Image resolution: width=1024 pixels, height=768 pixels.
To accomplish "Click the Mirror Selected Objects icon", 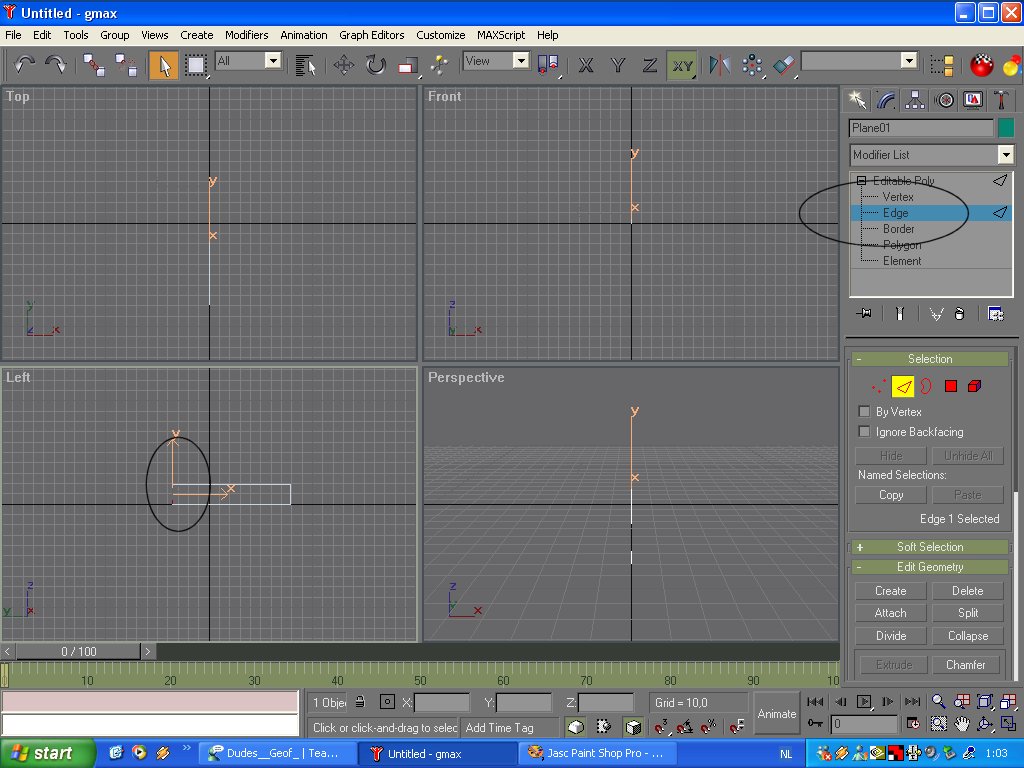I will 719,65.
